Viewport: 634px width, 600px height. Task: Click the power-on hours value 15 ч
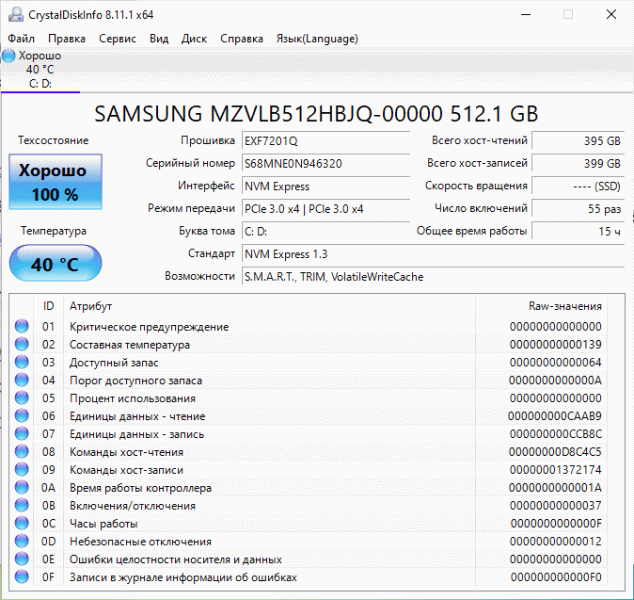(x=578, y=231)
